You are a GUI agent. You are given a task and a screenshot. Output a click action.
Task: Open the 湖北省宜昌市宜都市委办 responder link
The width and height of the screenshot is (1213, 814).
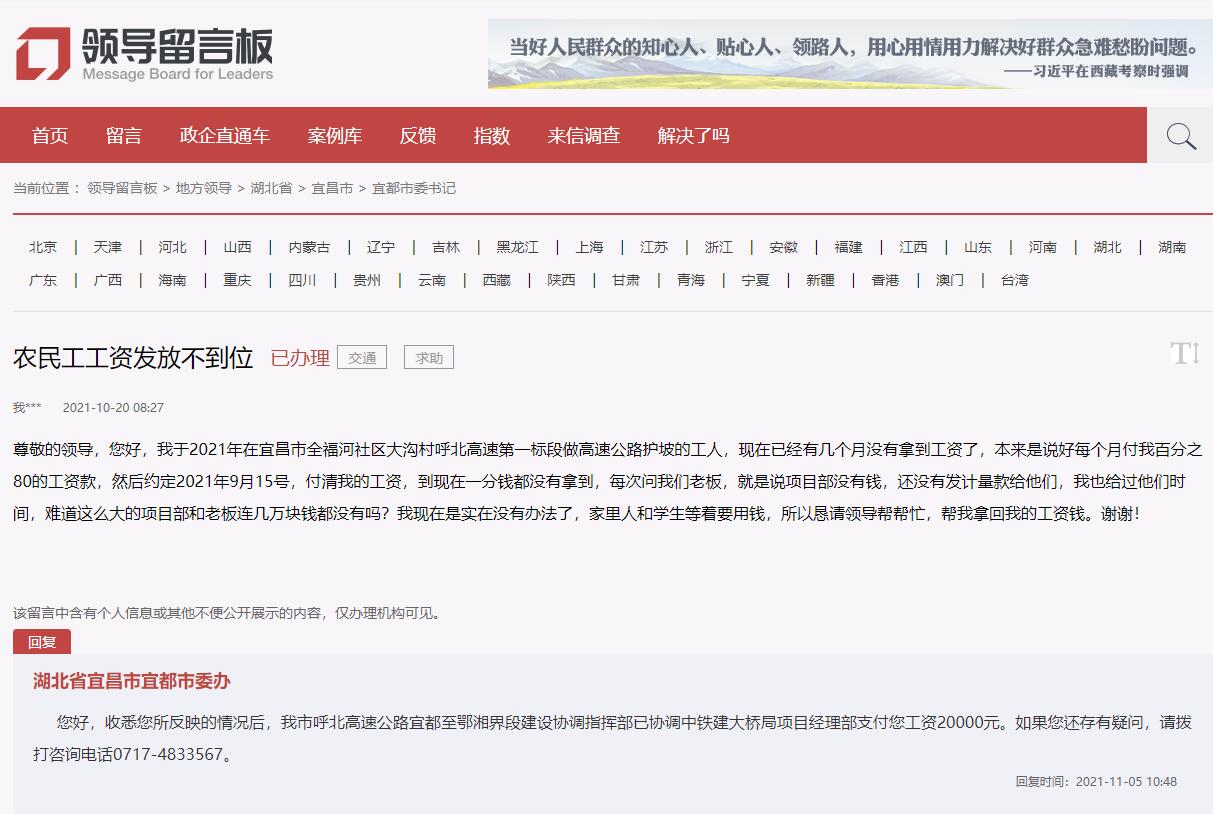[132, 681]
